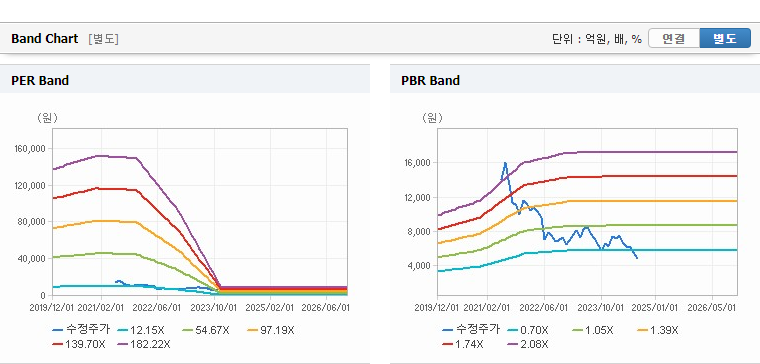This screenshot has height=364, width=760.
Task: Toggle 182.22X series in PER legend
Action: 144,344
